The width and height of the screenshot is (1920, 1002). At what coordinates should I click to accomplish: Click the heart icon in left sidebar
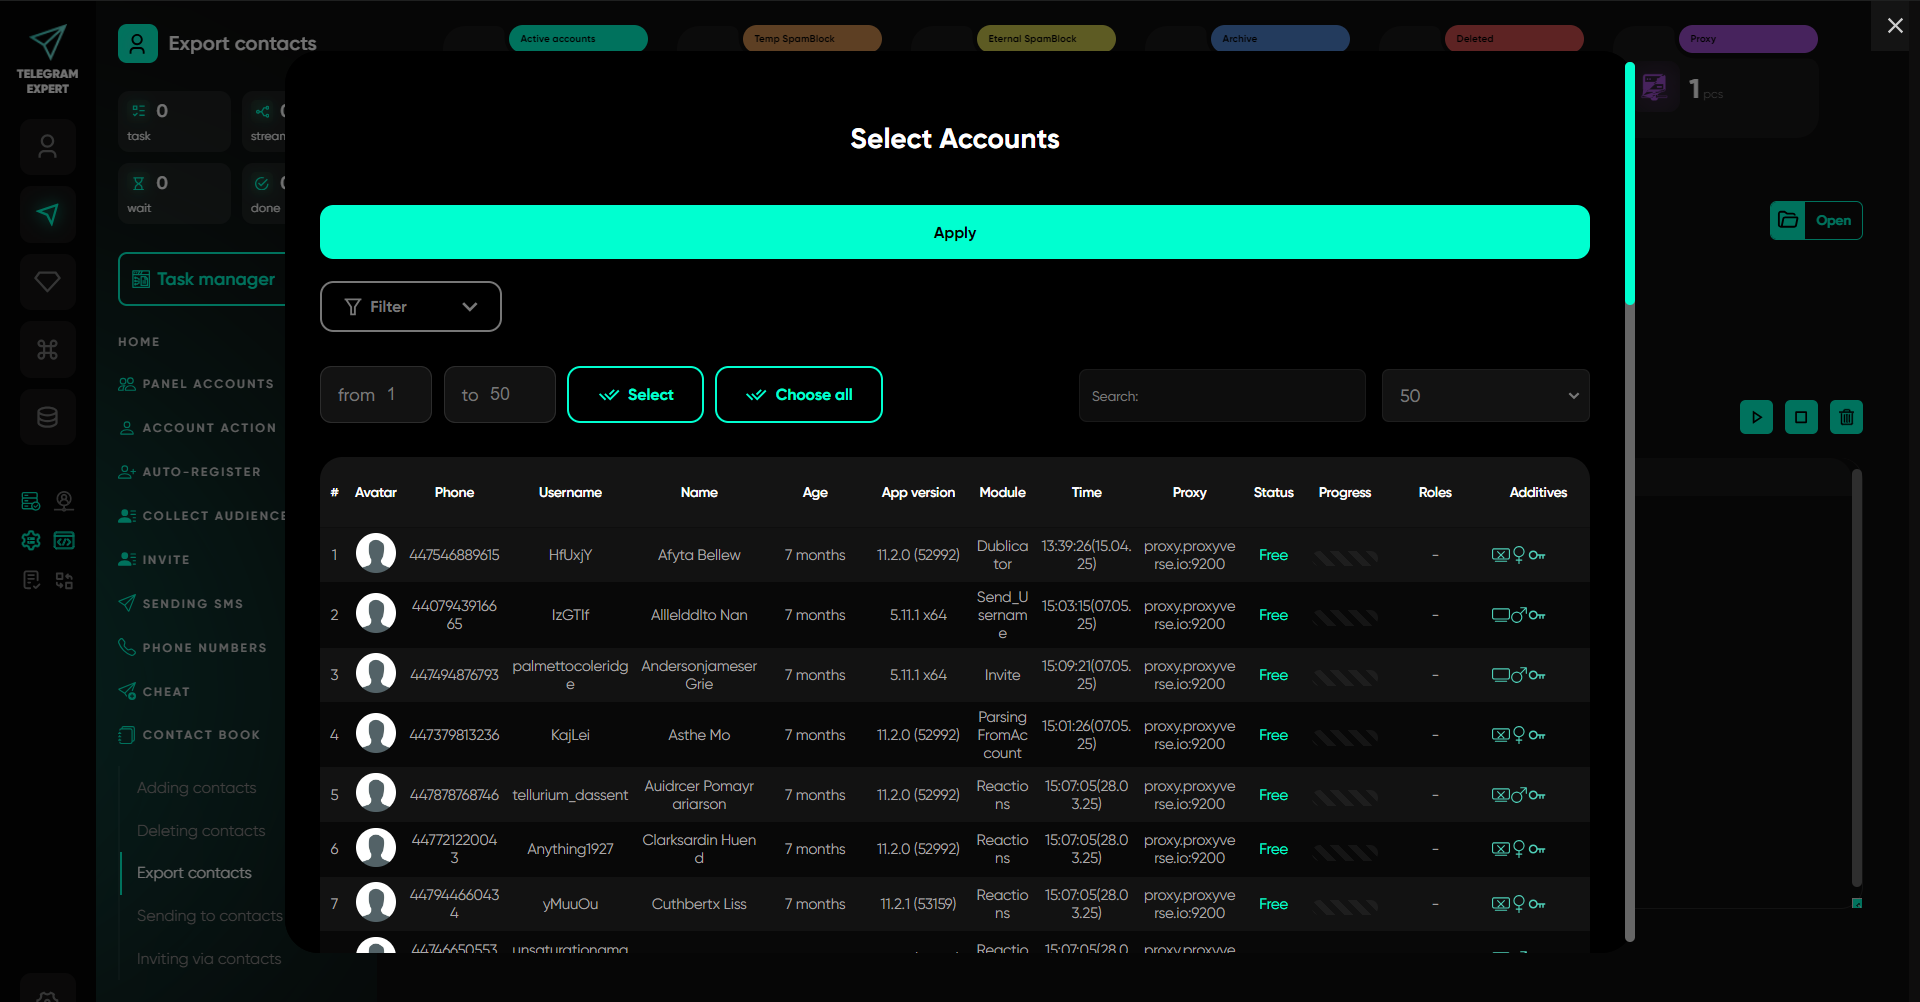(47, 282)
